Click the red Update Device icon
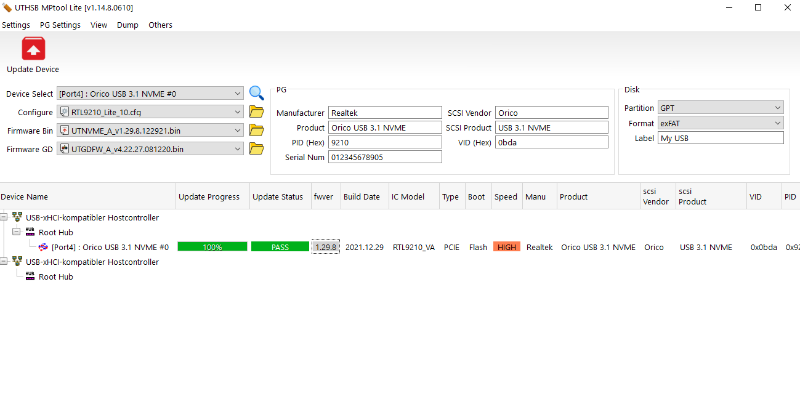The image size is (800, 398). [33, 49]
